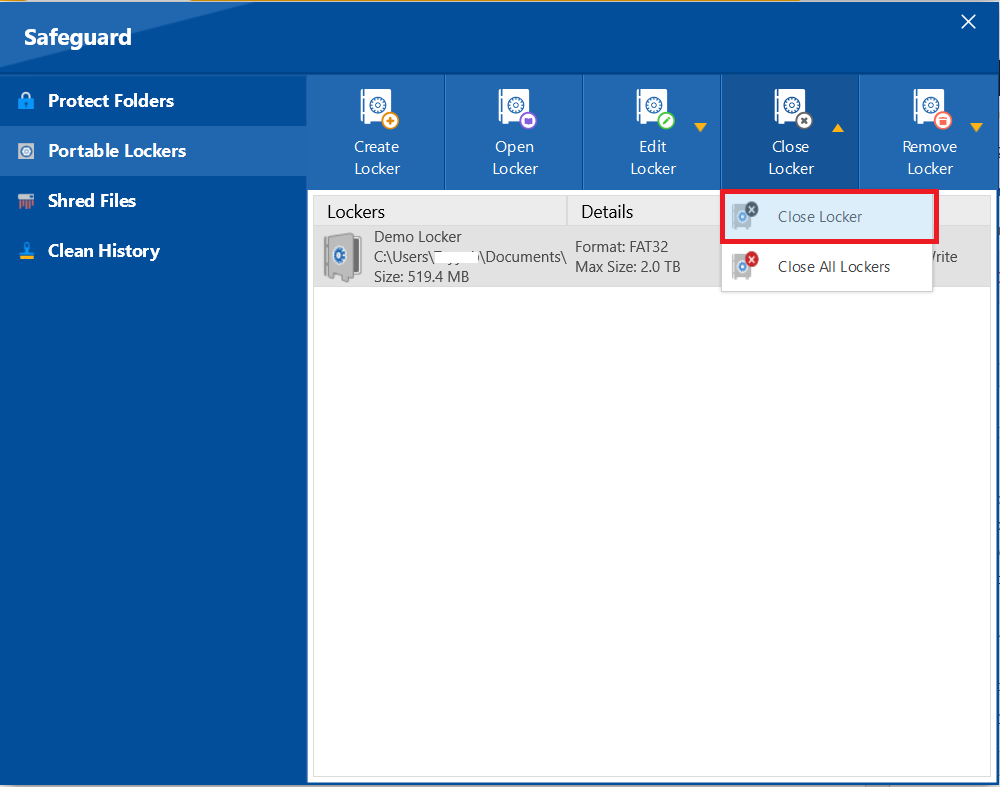Click the brush icon for Clean History
Image resolution: width=1000 pixels, height=787 pixels.
[26, 251]
